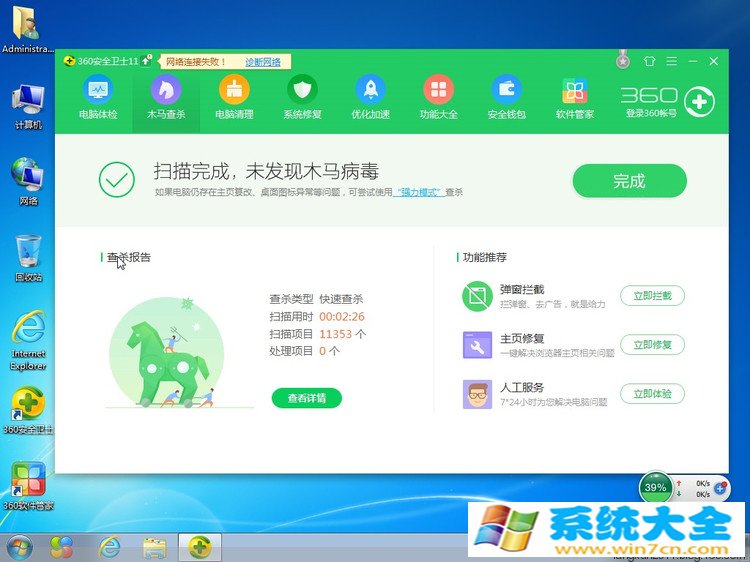
Task: Click 立即修复 repair now button
Action: click(x=652, y=344)
